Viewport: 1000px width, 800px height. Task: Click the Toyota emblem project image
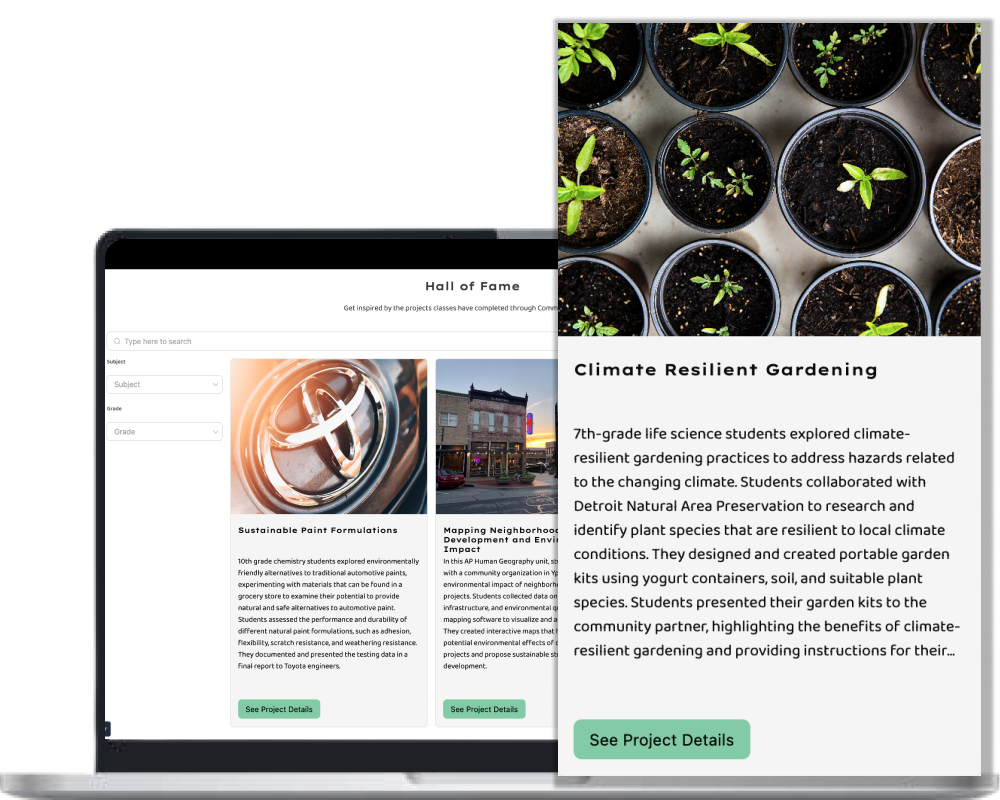tap(329, 436)
